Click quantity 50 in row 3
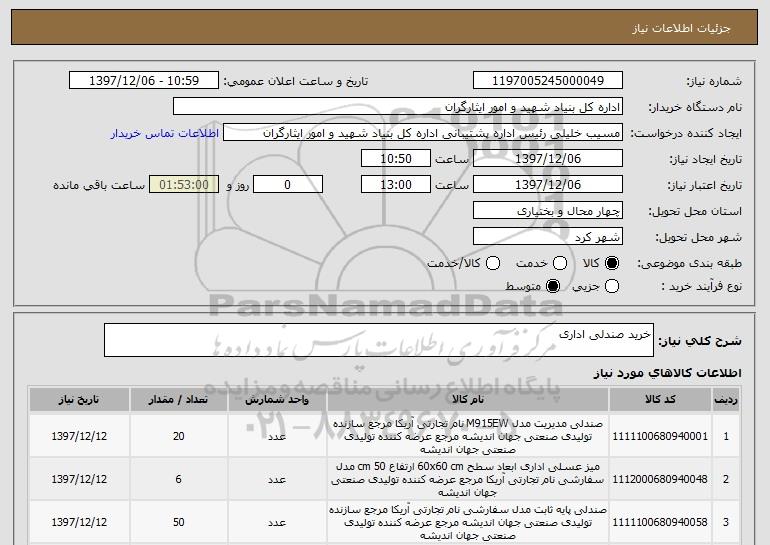770x545 pixels. (178, 522)
